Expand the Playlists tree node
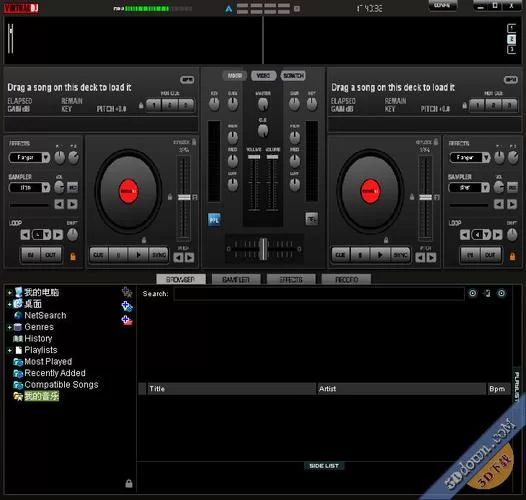The image size is (526, 500). coord(10,350)
